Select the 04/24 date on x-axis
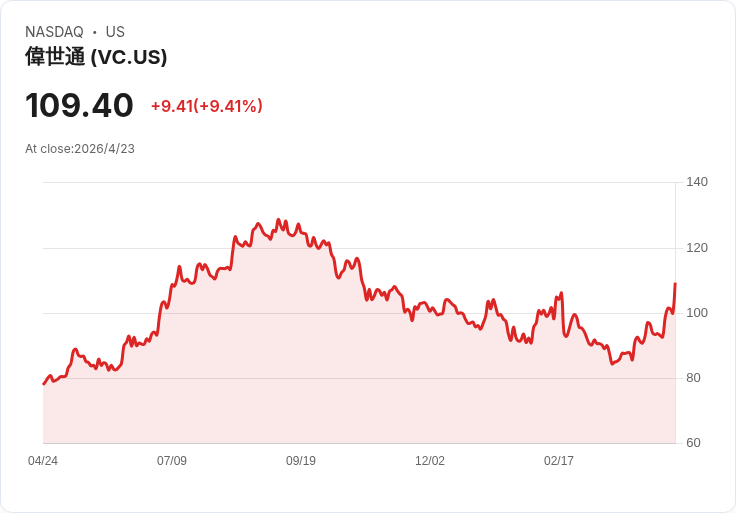 [x=43, y=461]
